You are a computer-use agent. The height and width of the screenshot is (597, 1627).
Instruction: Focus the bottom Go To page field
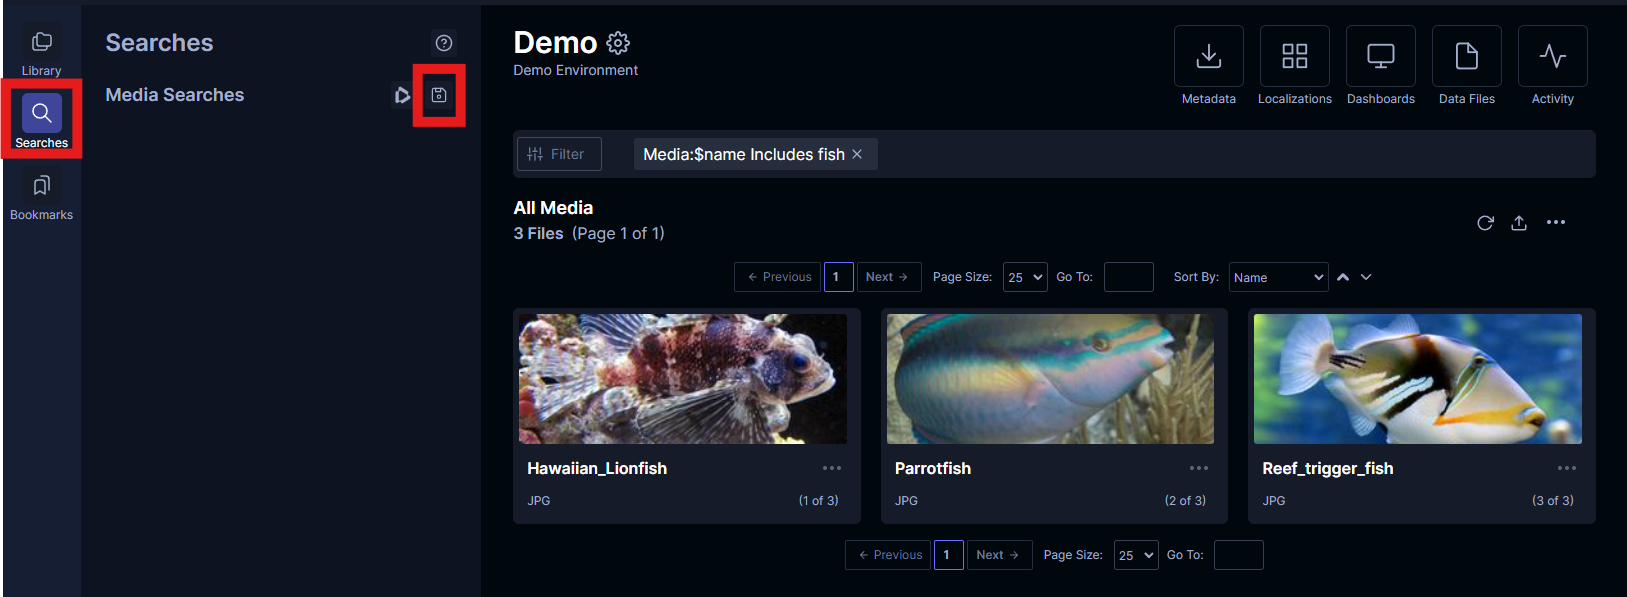[1239, 555]
